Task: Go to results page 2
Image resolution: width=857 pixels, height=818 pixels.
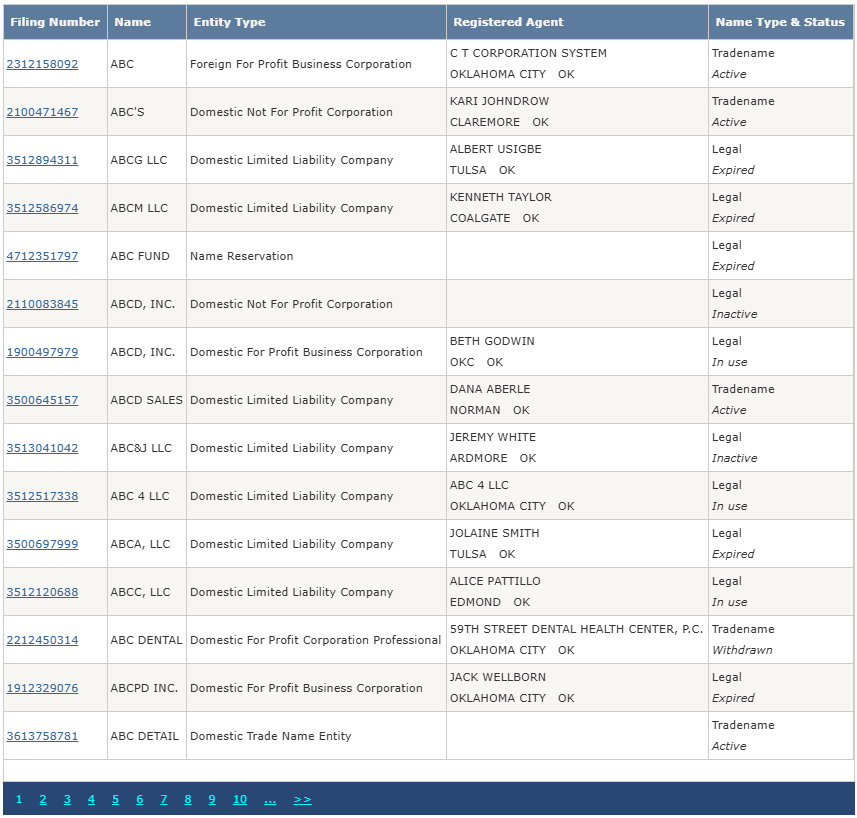Action: [x=43, y=799]
